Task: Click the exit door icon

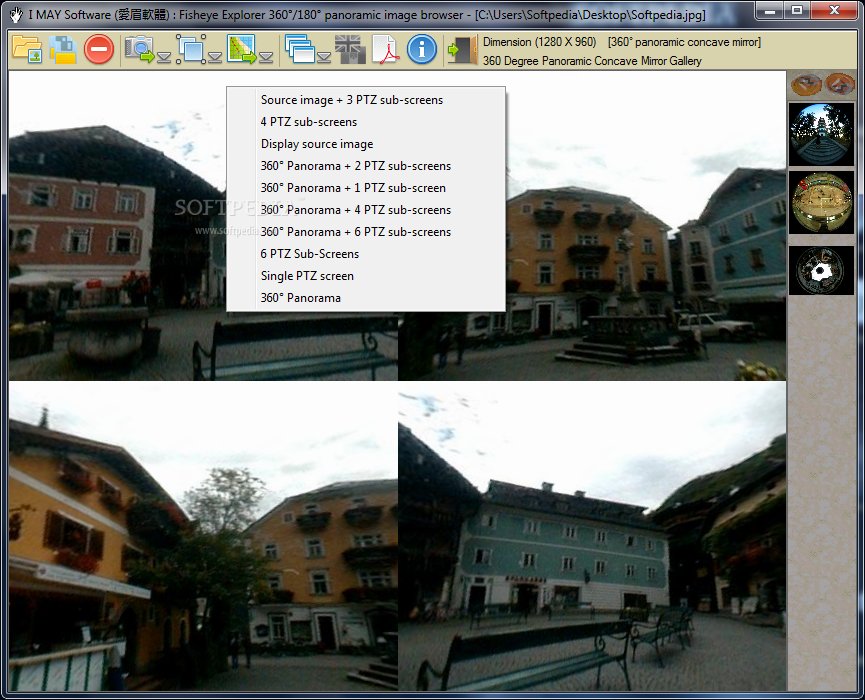Action: tap(462, 51)
